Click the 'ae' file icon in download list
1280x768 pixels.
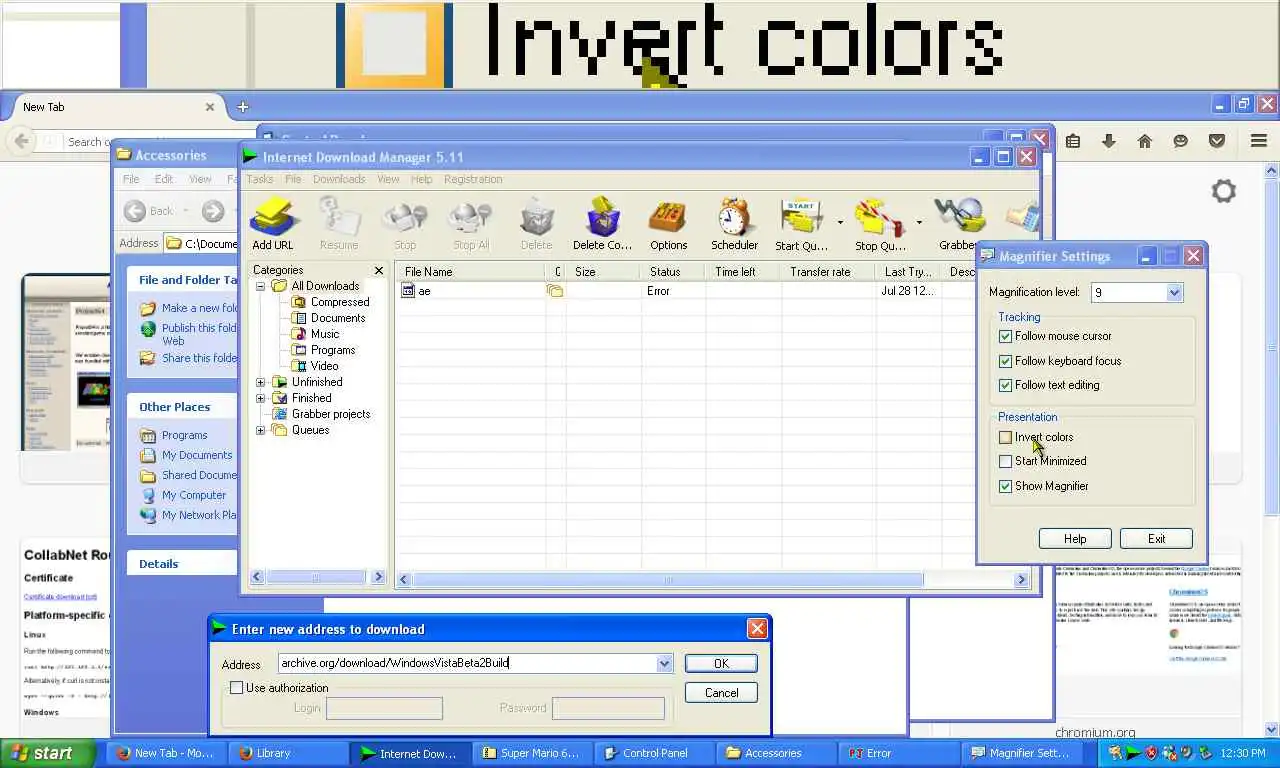(408, 291)
